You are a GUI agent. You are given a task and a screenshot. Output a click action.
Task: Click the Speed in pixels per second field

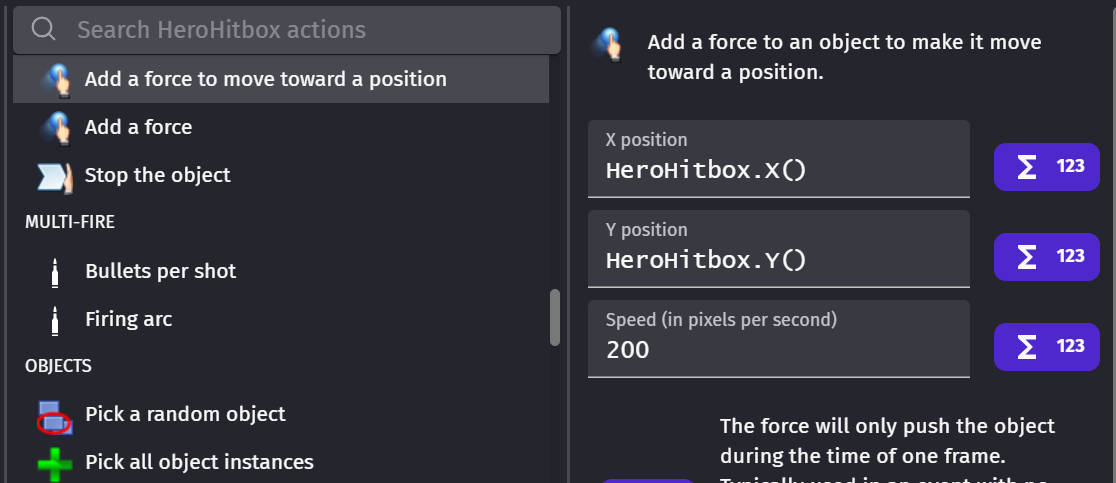[778, 350]
